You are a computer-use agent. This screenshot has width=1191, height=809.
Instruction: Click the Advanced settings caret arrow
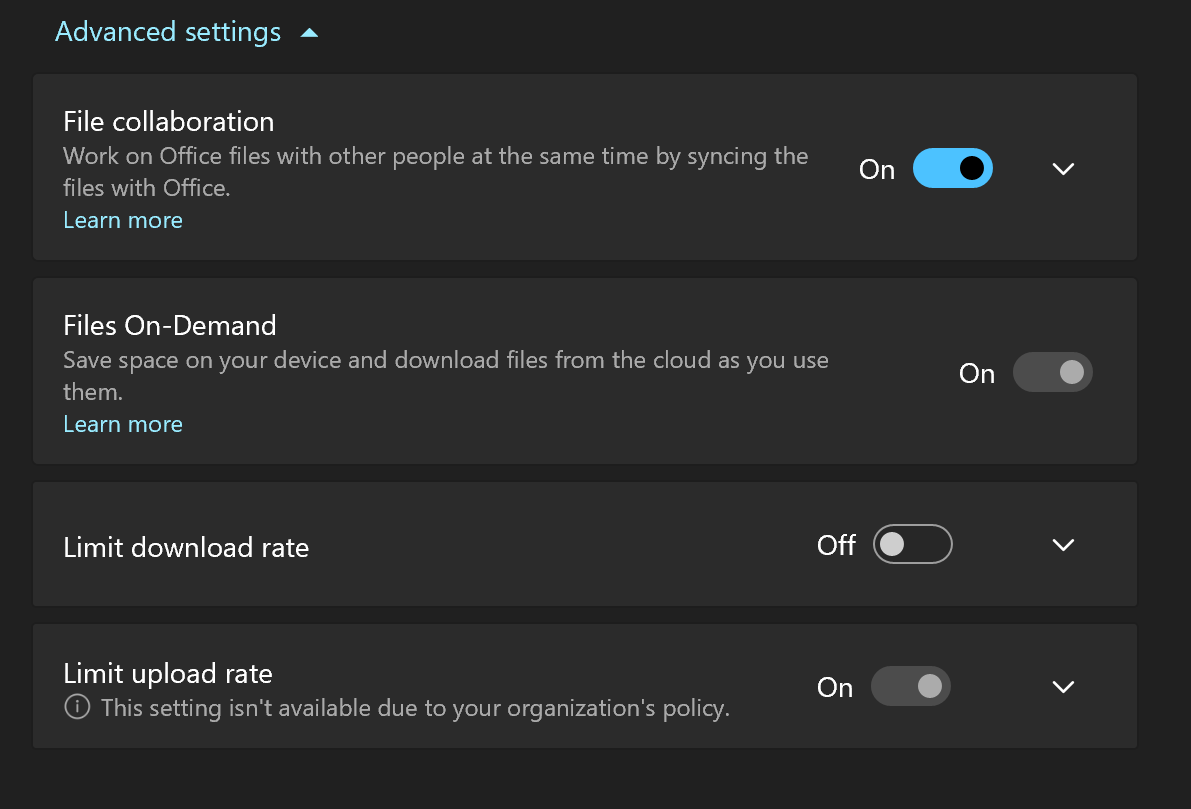(x=309, y=33)
